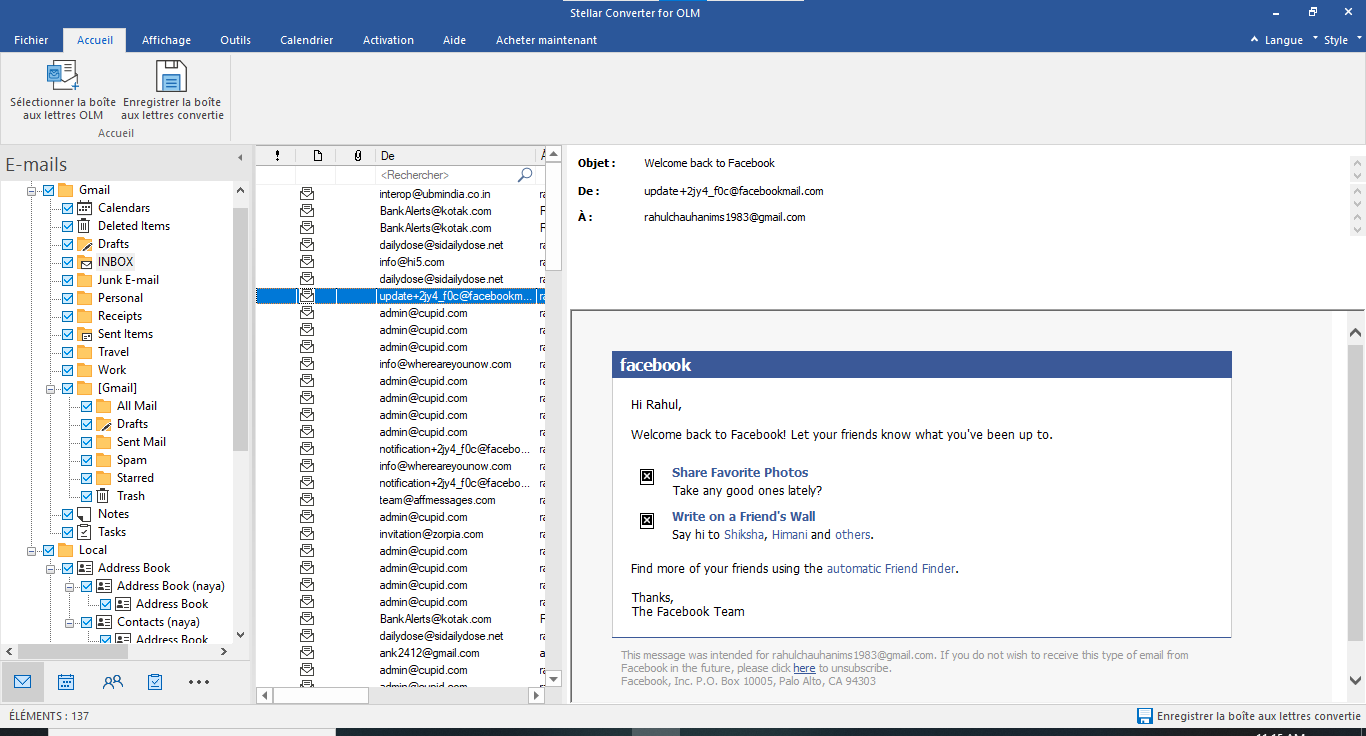Open the Mail view icon
1366x736 pixels.
click(x=22, y=681)
